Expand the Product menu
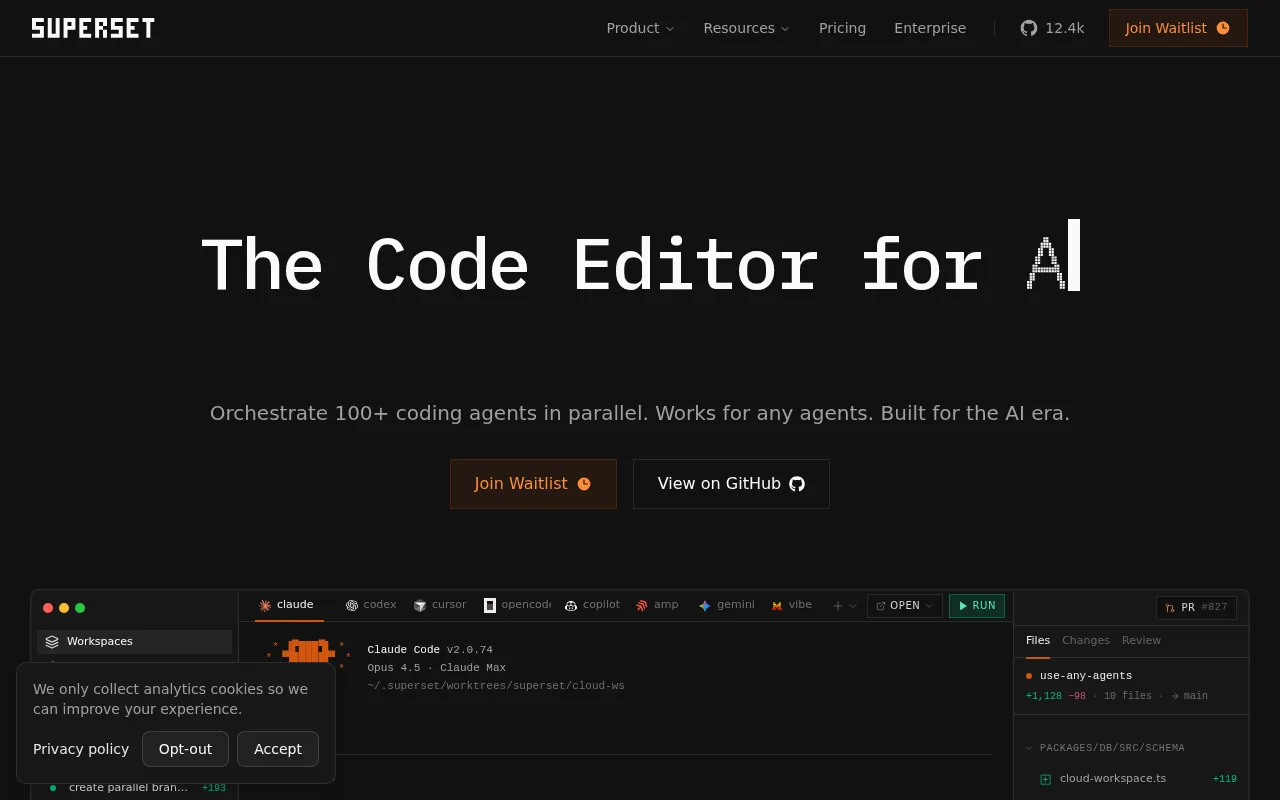 click(x=640, y=28)
